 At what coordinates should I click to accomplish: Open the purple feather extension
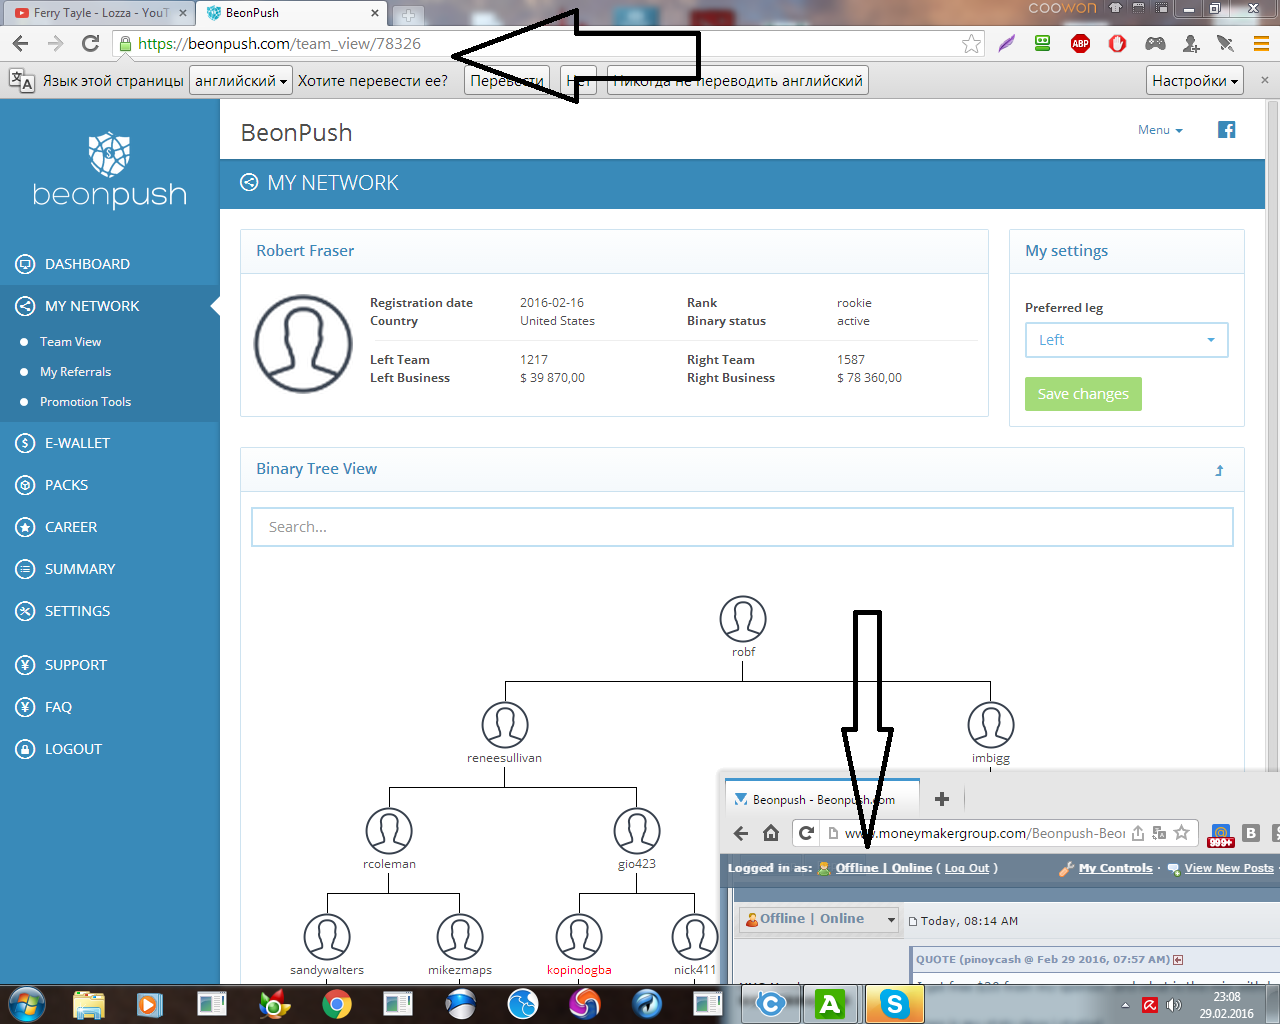pos(1006,43)
